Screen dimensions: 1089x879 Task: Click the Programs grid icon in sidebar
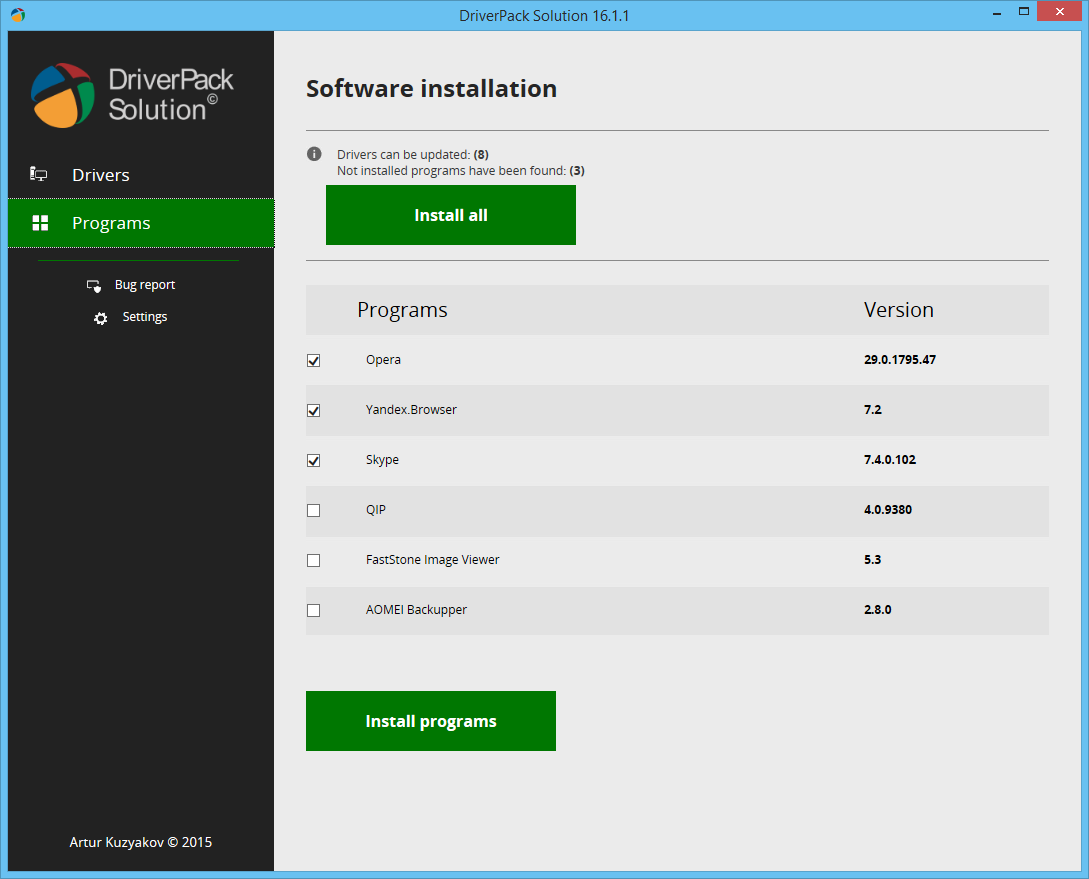(x=40, y=223)
